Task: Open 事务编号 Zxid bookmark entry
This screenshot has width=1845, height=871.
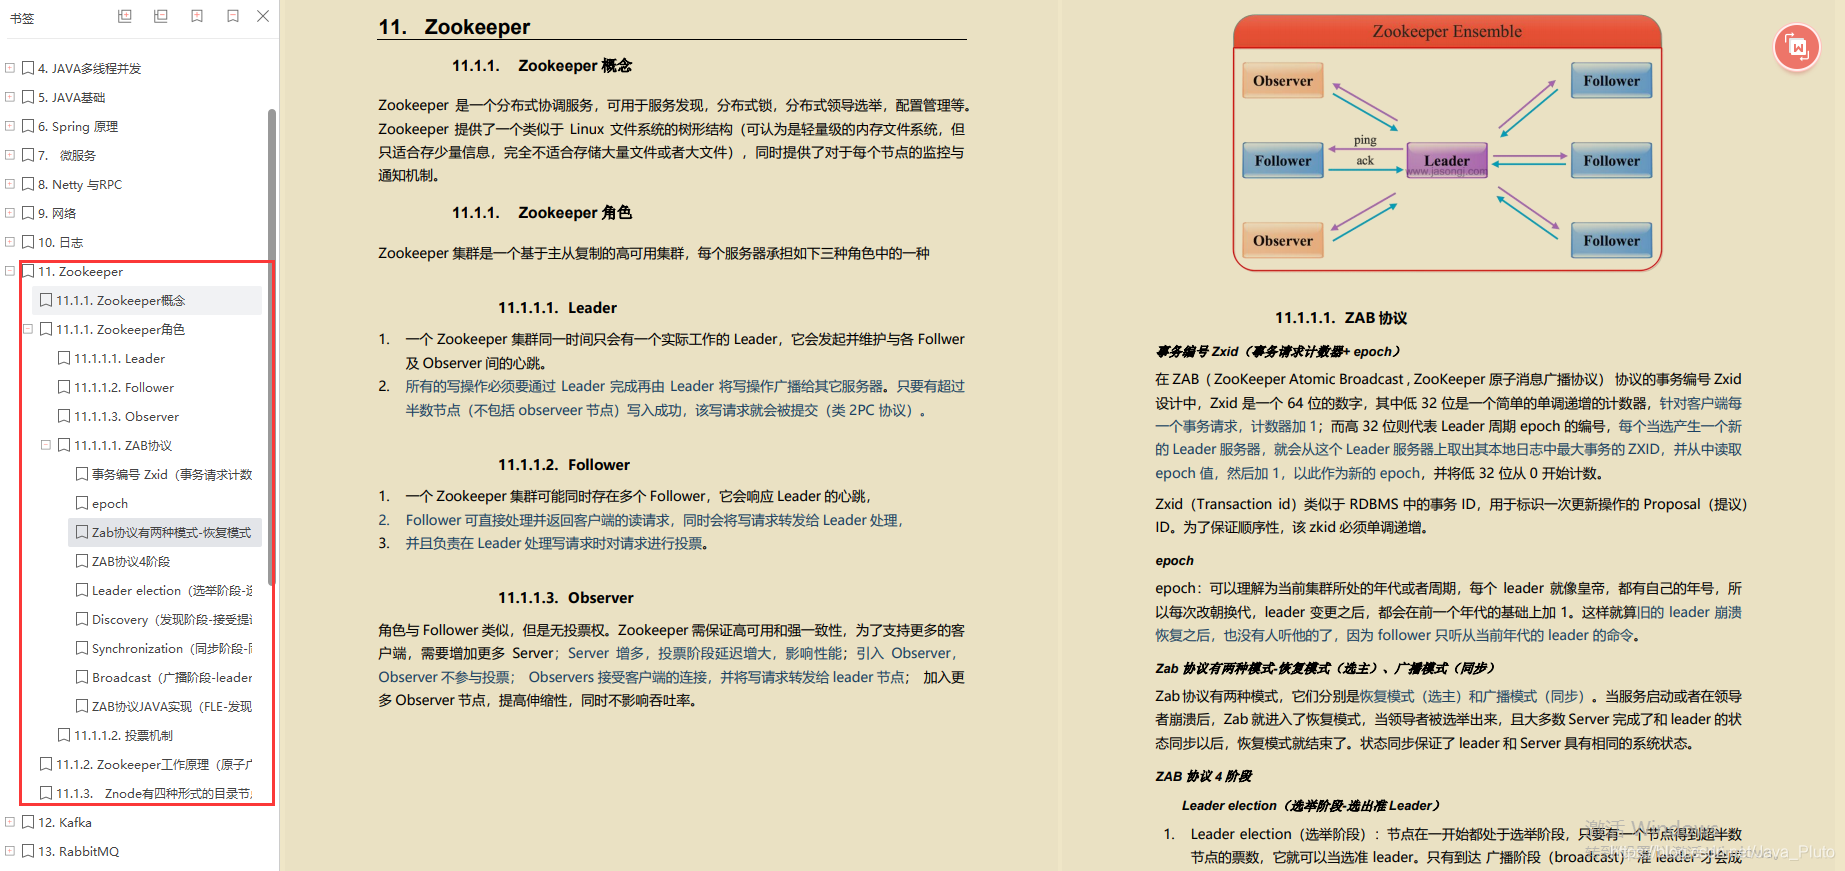Action: [x=172, y=474]
